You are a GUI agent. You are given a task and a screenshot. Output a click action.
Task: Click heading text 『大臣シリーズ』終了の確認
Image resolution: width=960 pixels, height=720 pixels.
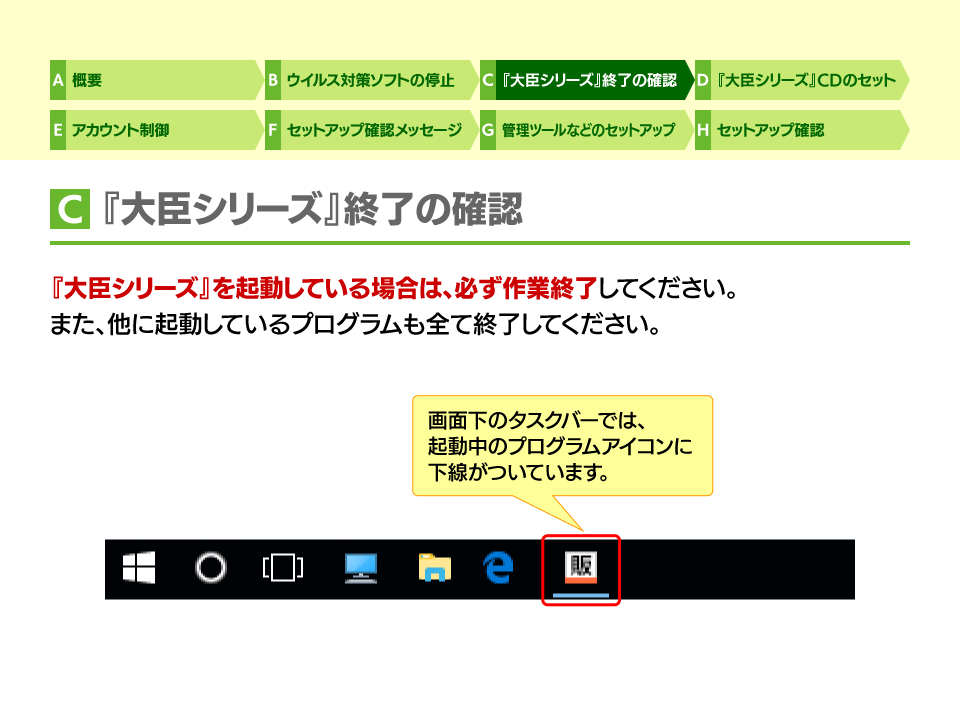click(x=313, y=209)
